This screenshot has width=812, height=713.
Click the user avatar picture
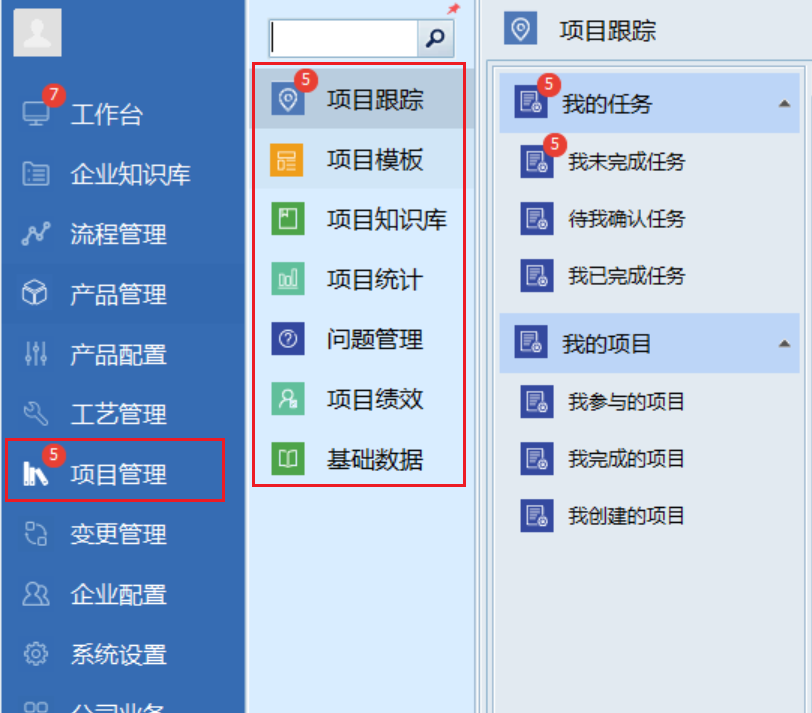click(x=37, y=32)
